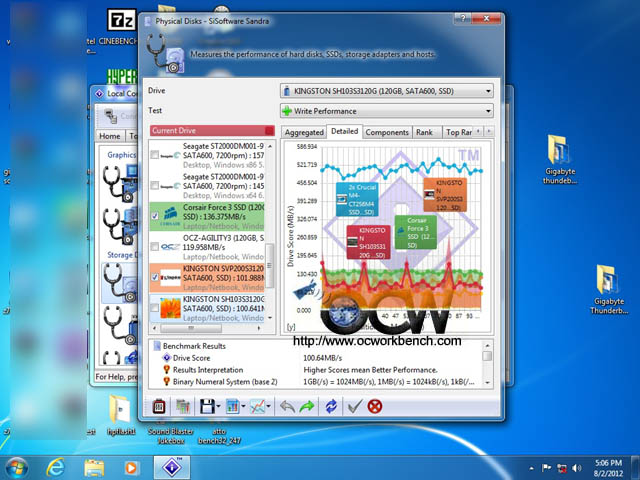The height and width of the screenshot is (480, 640).
Task: Click the Corsair Force 3 green legend box
Action: [x=416, y=232]
